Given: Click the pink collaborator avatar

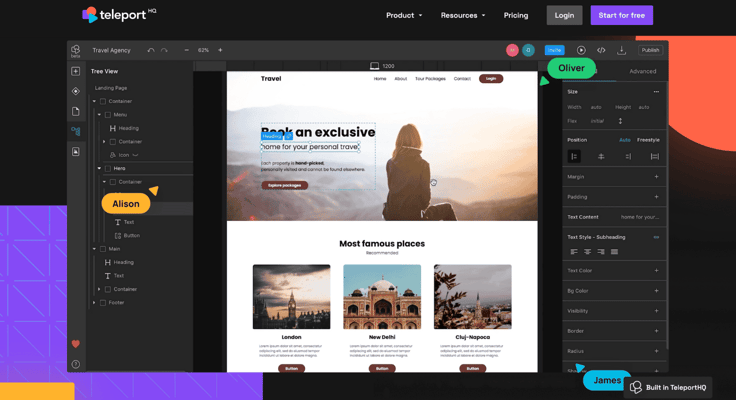Looking at the screenshot, I should point(512,50).
